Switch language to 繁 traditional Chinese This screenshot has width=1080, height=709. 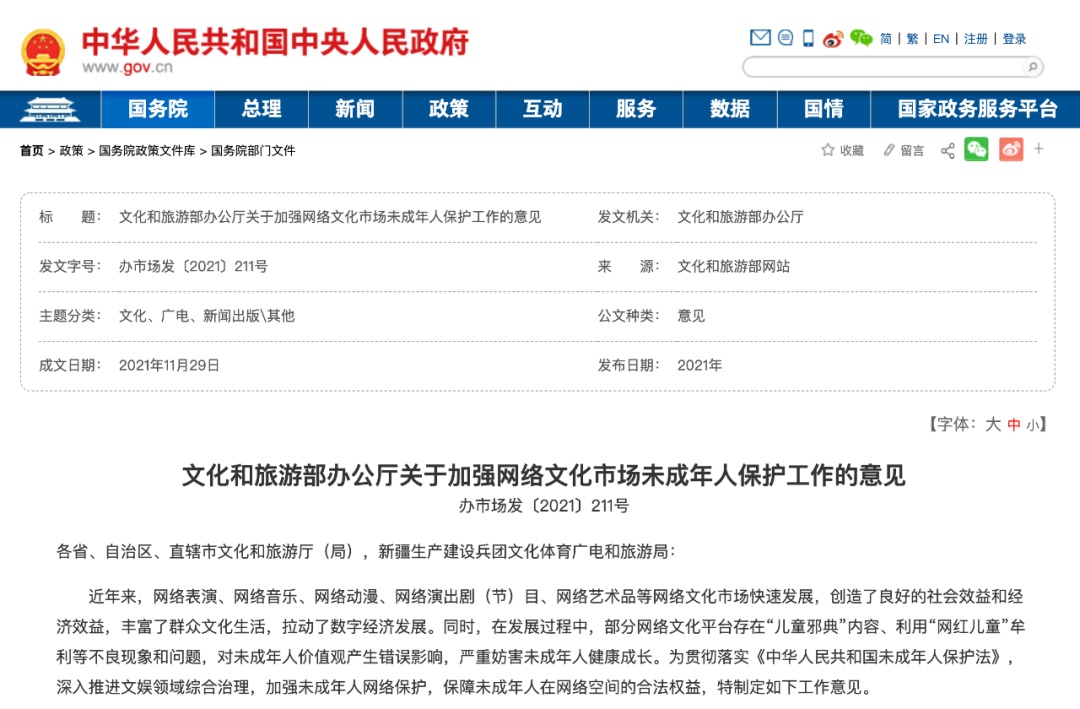coord(912,39)
